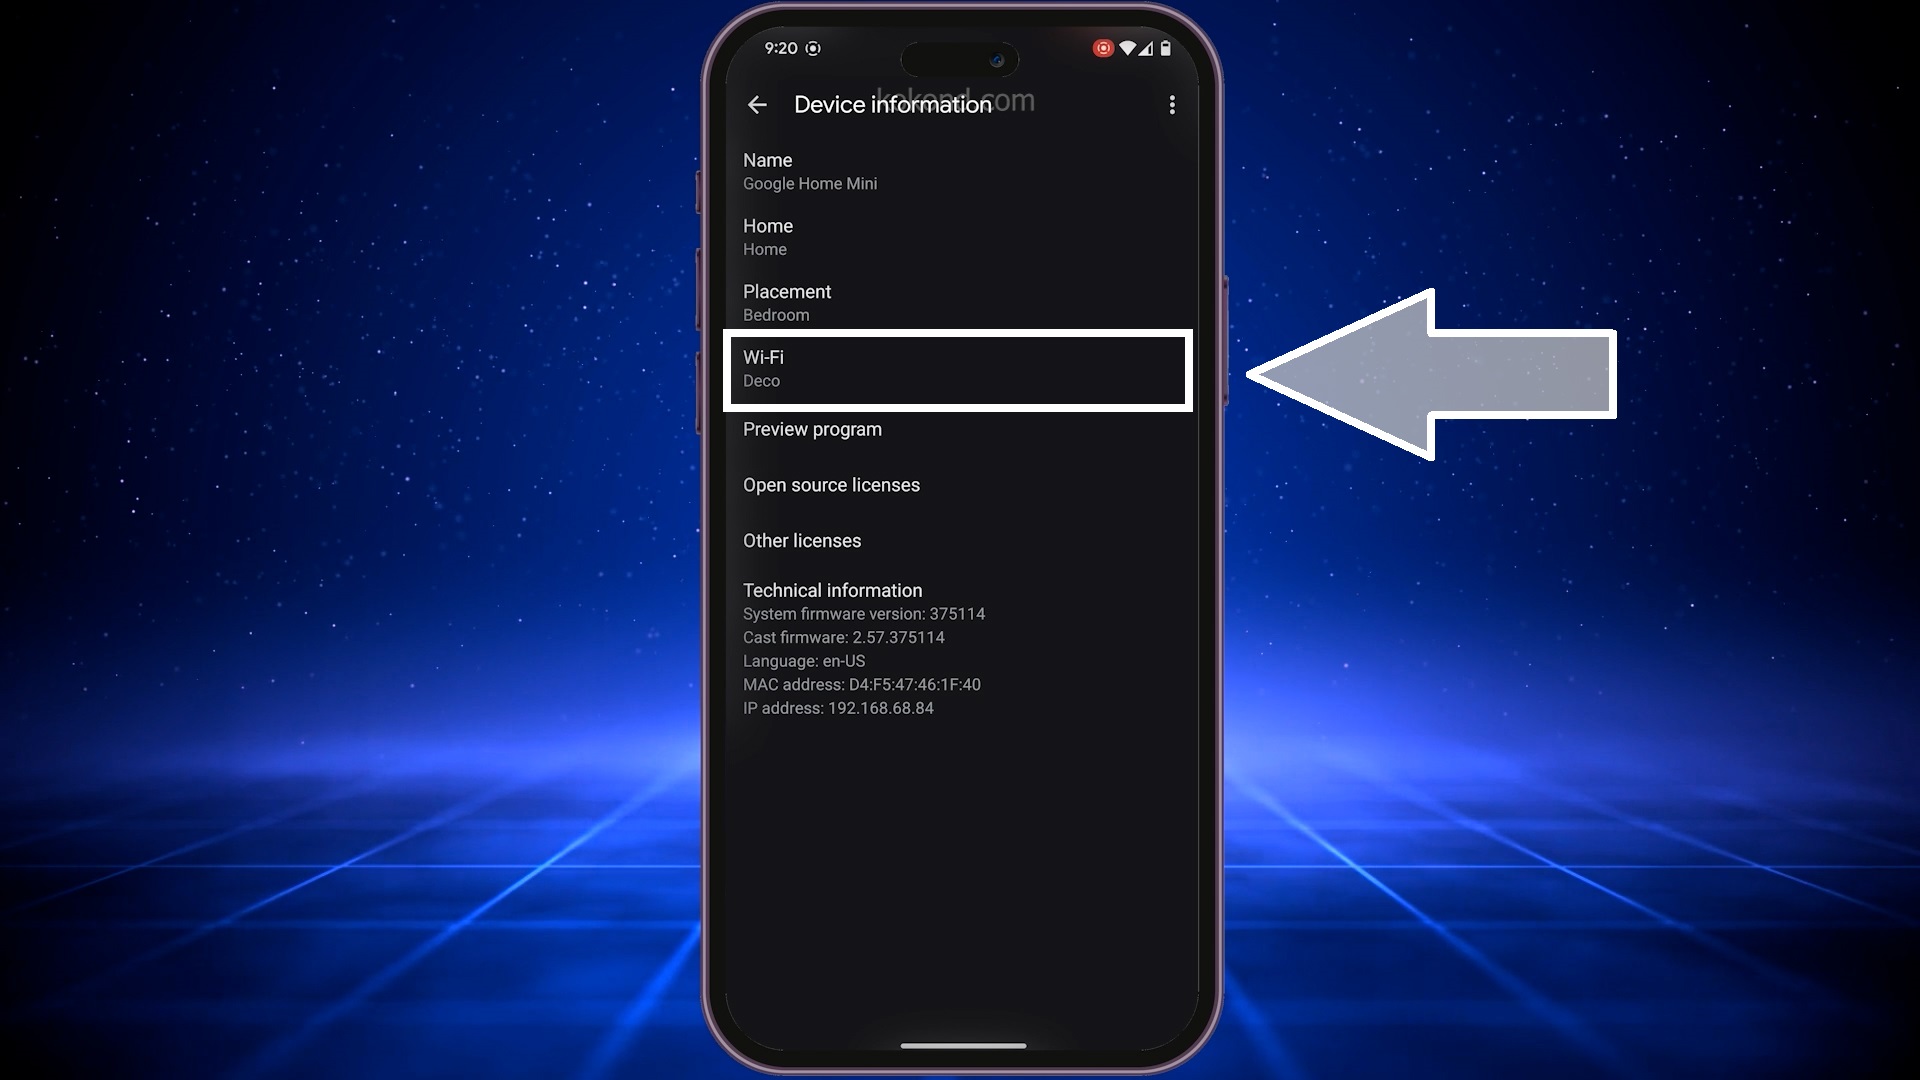Open the three-dot overflow menu
The width and height of the screenshot is (1920, 1080).
coord(1172,105)
